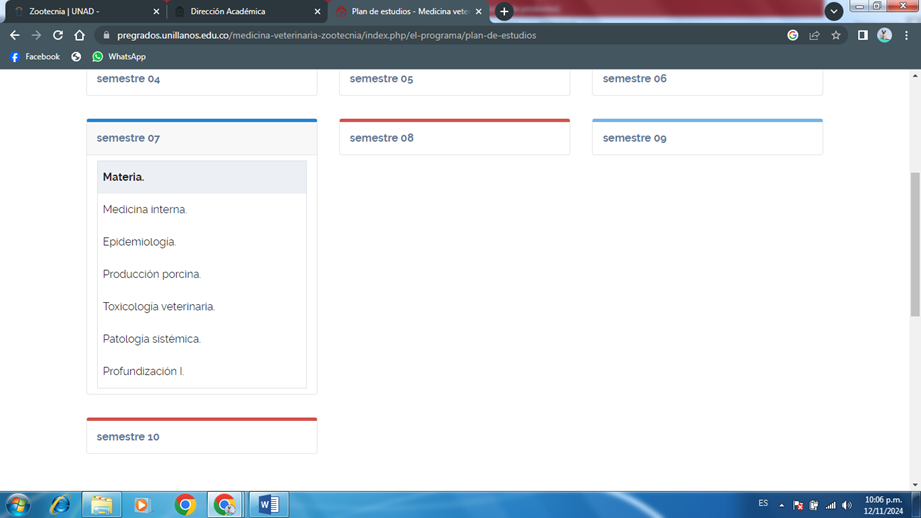The image size is (921, 518).
Task: Open Microsoft Word from taskbar
Action: [x=268, y=505]
